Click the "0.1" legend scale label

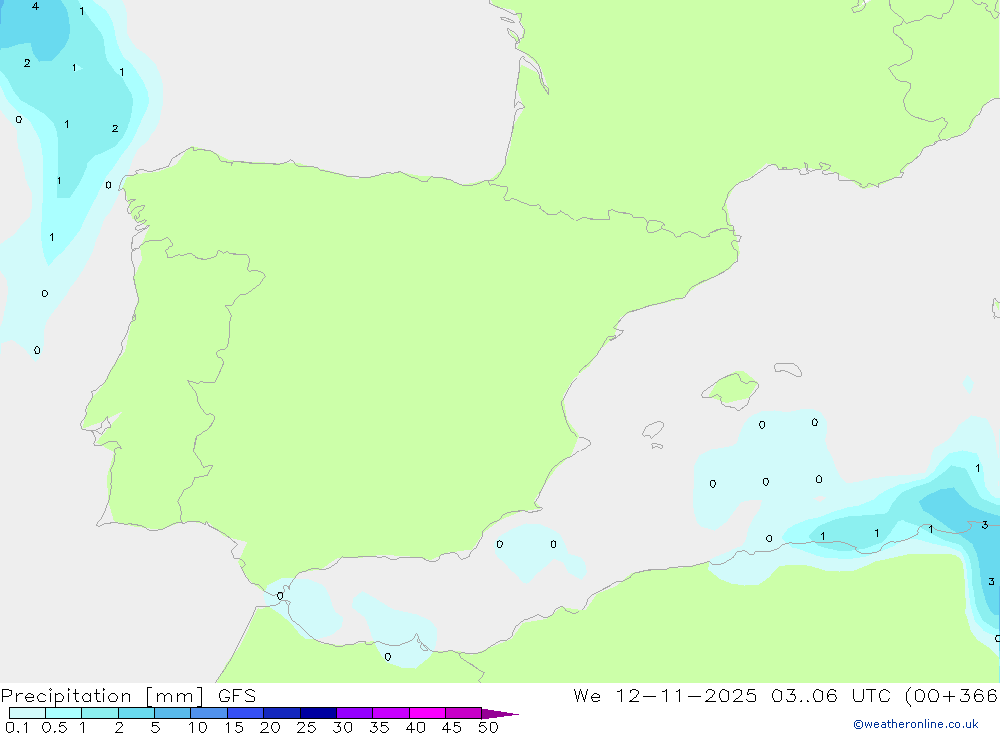[17, 727]
